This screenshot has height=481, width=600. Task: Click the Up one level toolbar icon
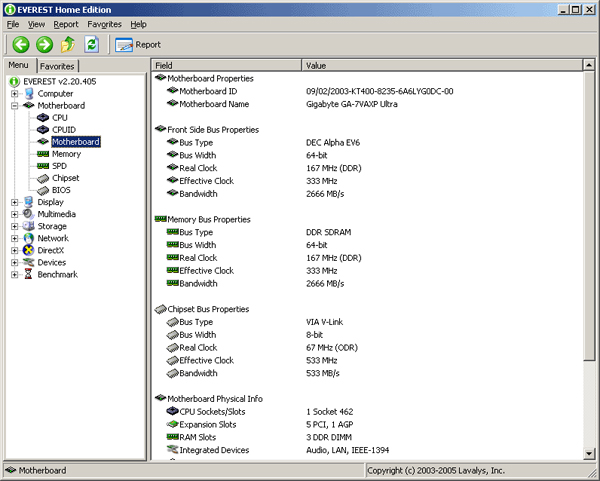coord(68,44)
